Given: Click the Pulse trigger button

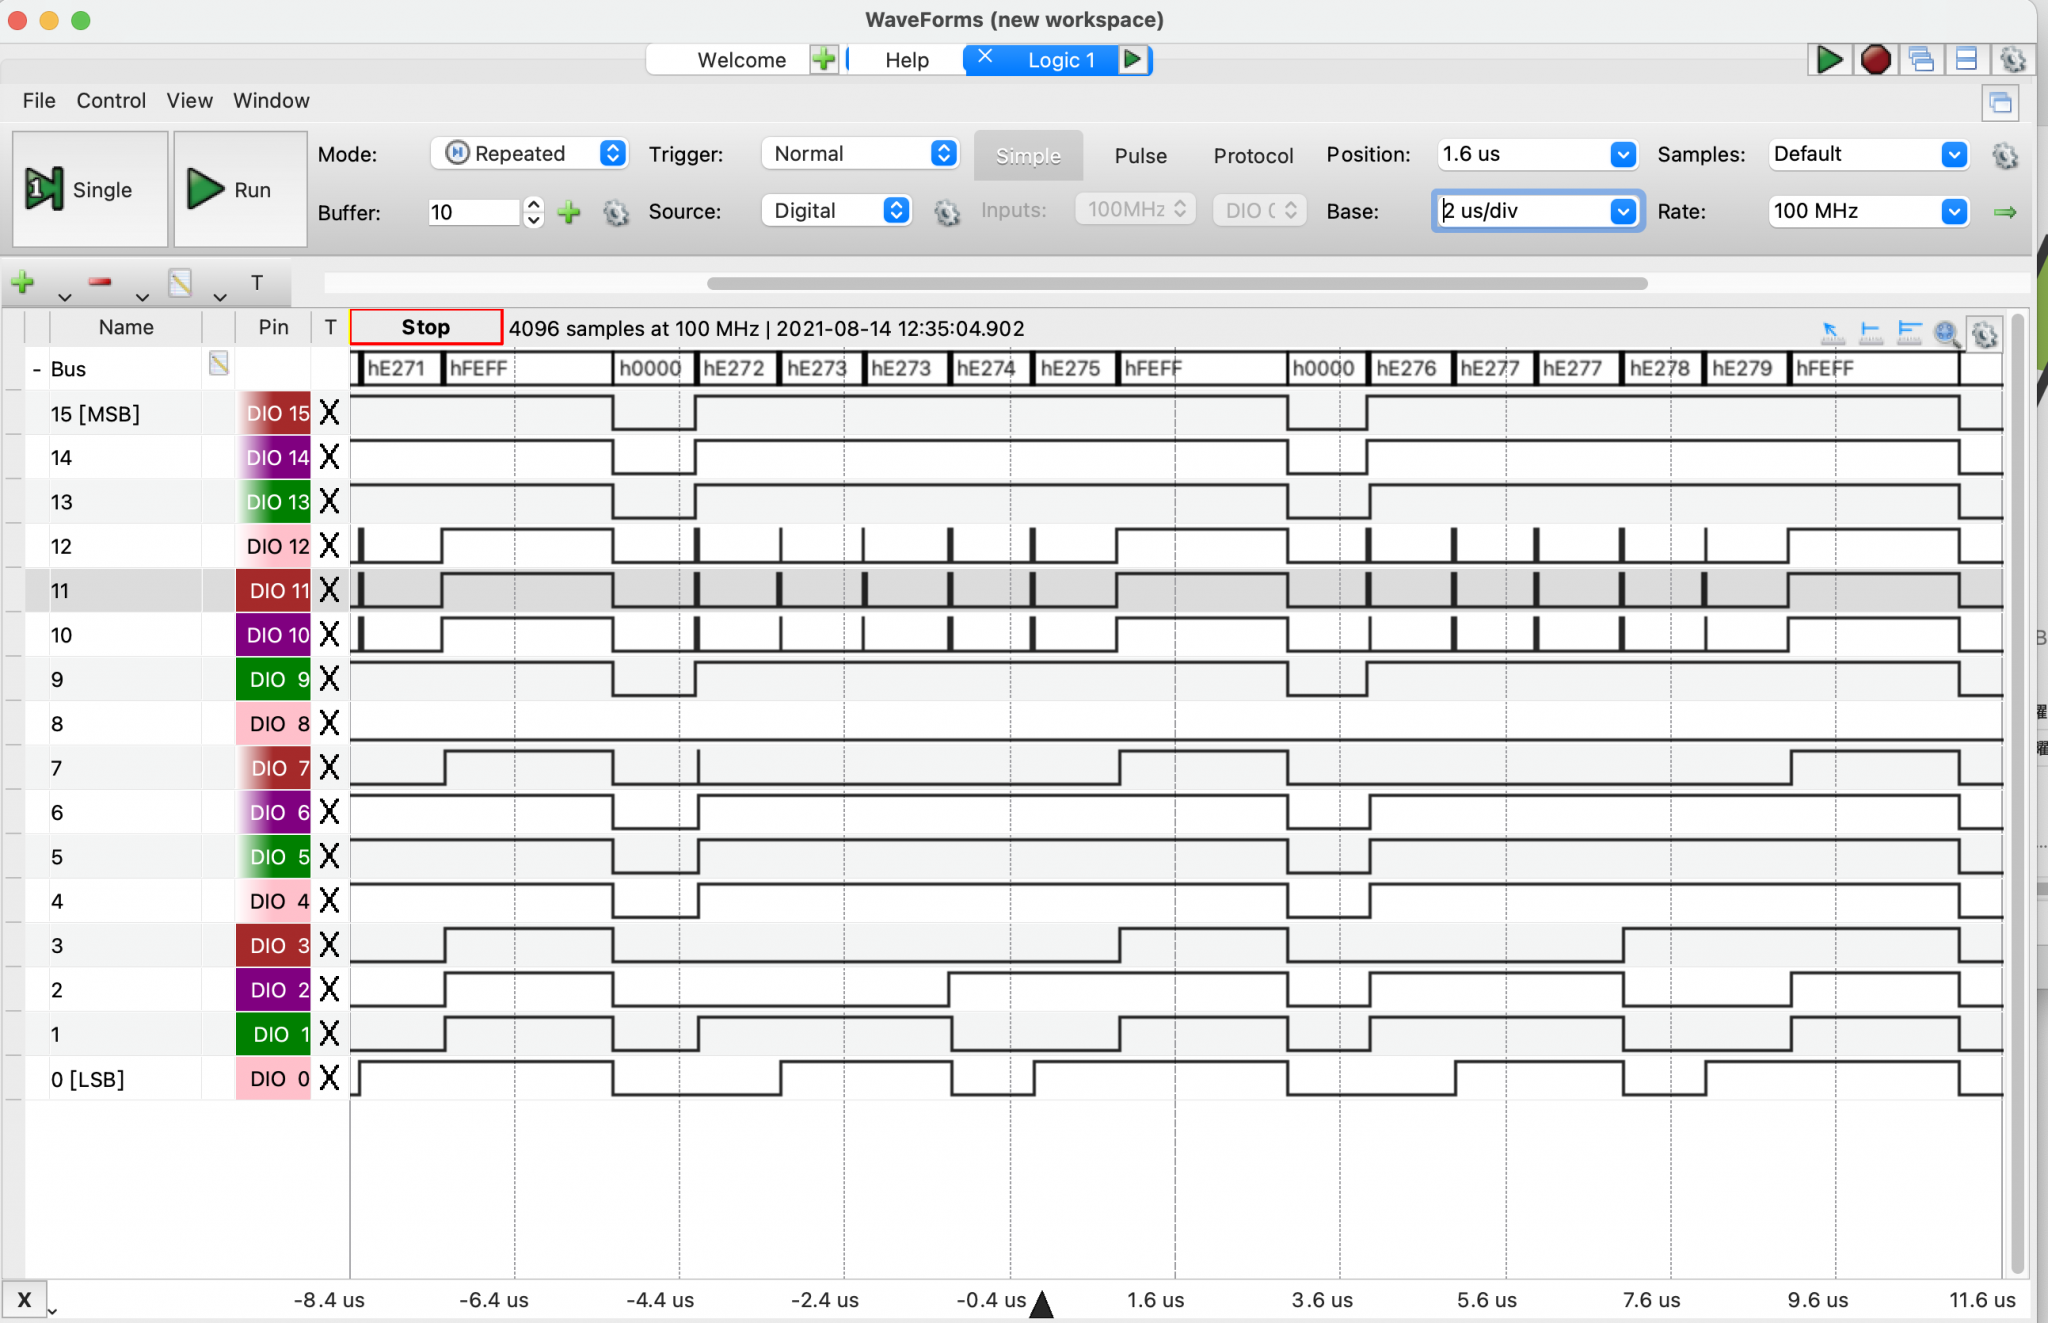Looking at the screenshot, I should tap(1140, 155).
